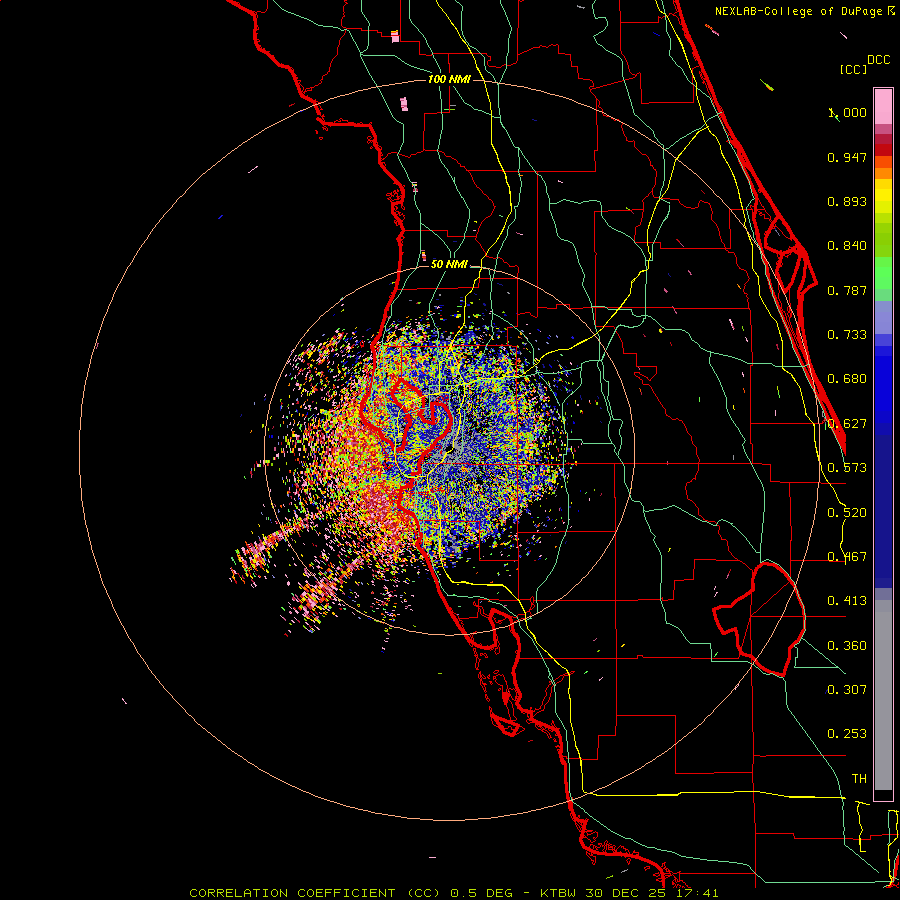Select the 0.253 scale value
900x900 pixels.
847,734
